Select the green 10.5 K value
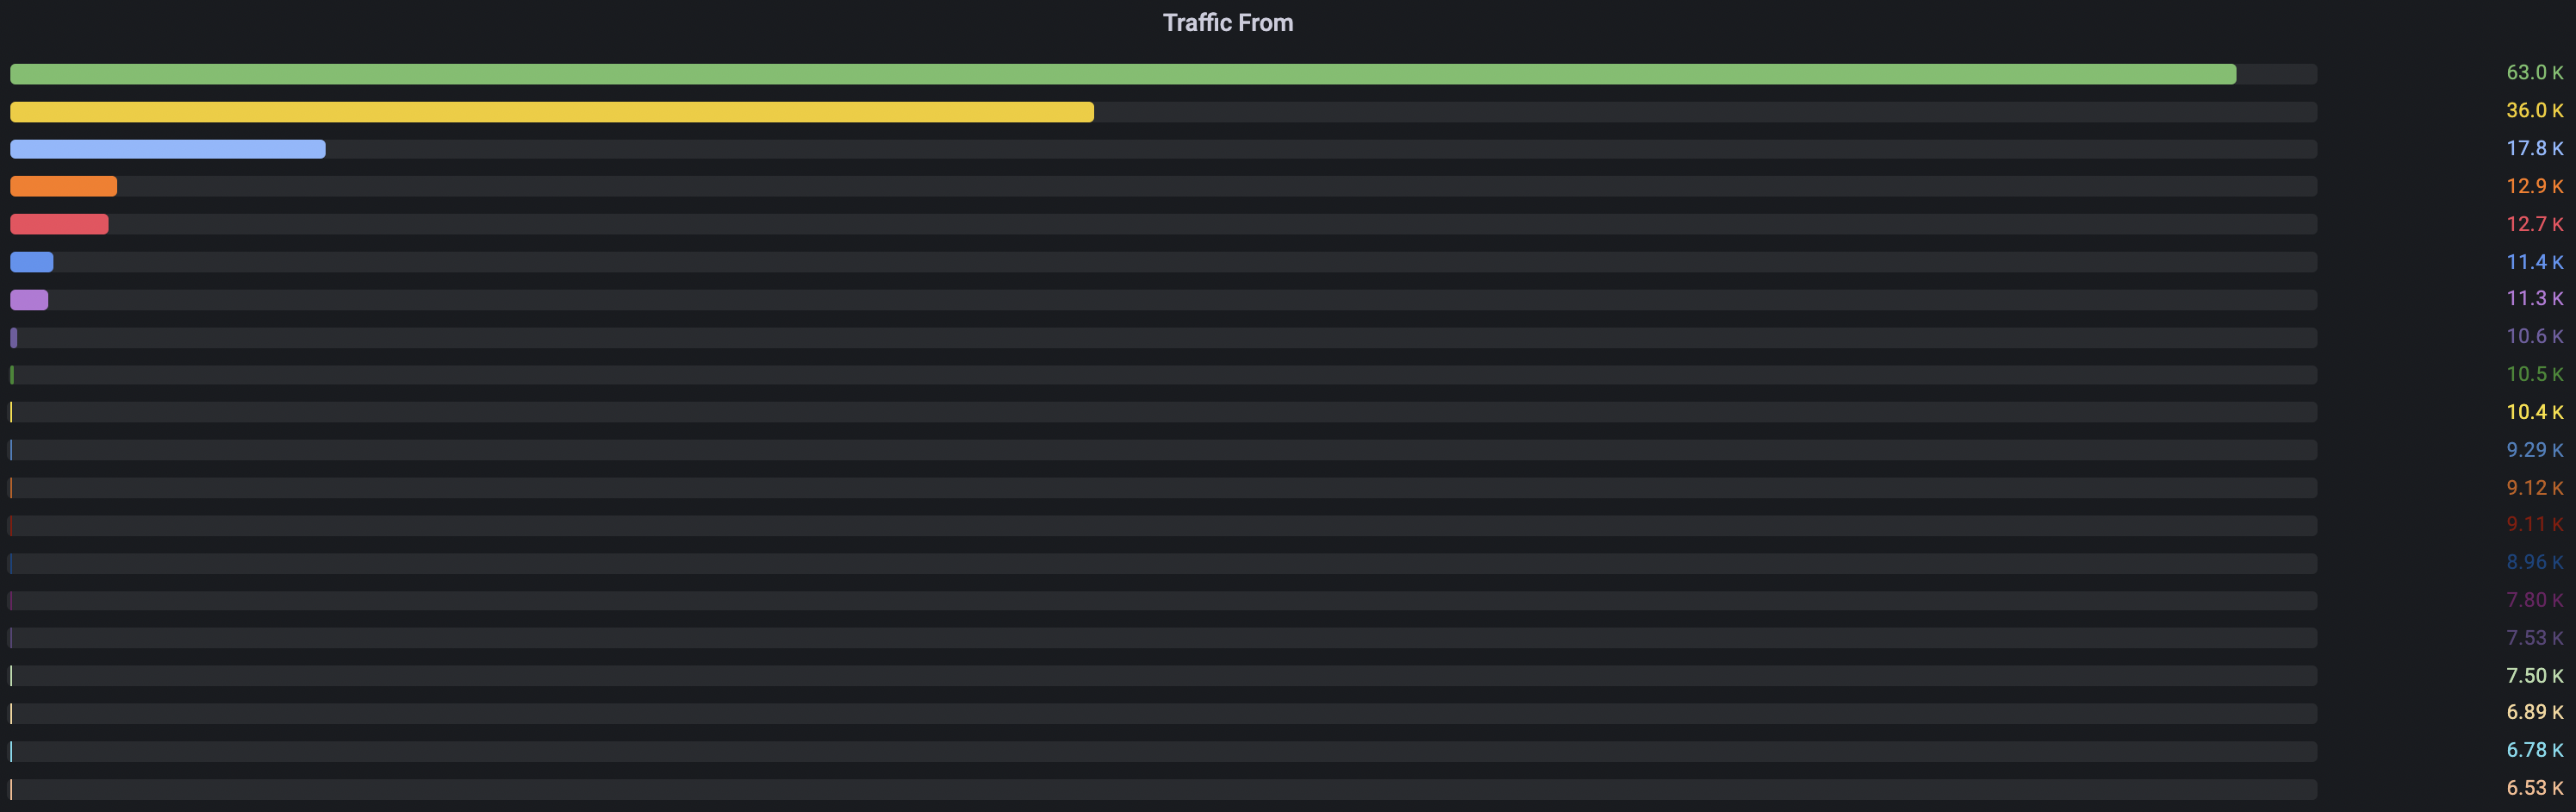The height and width of the screenshot is (812, 2576). coord(2534,374)
